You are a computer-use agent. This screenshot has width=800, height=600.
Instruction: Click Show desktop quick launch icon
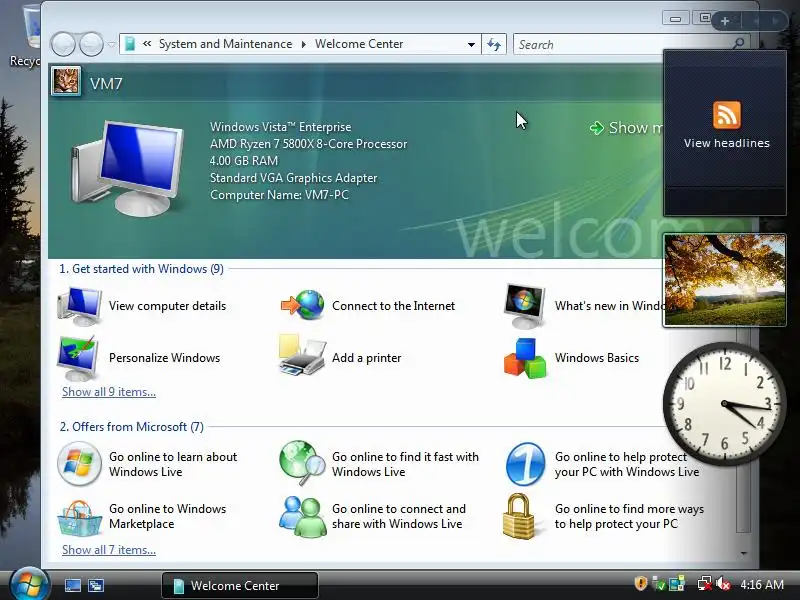72,586
